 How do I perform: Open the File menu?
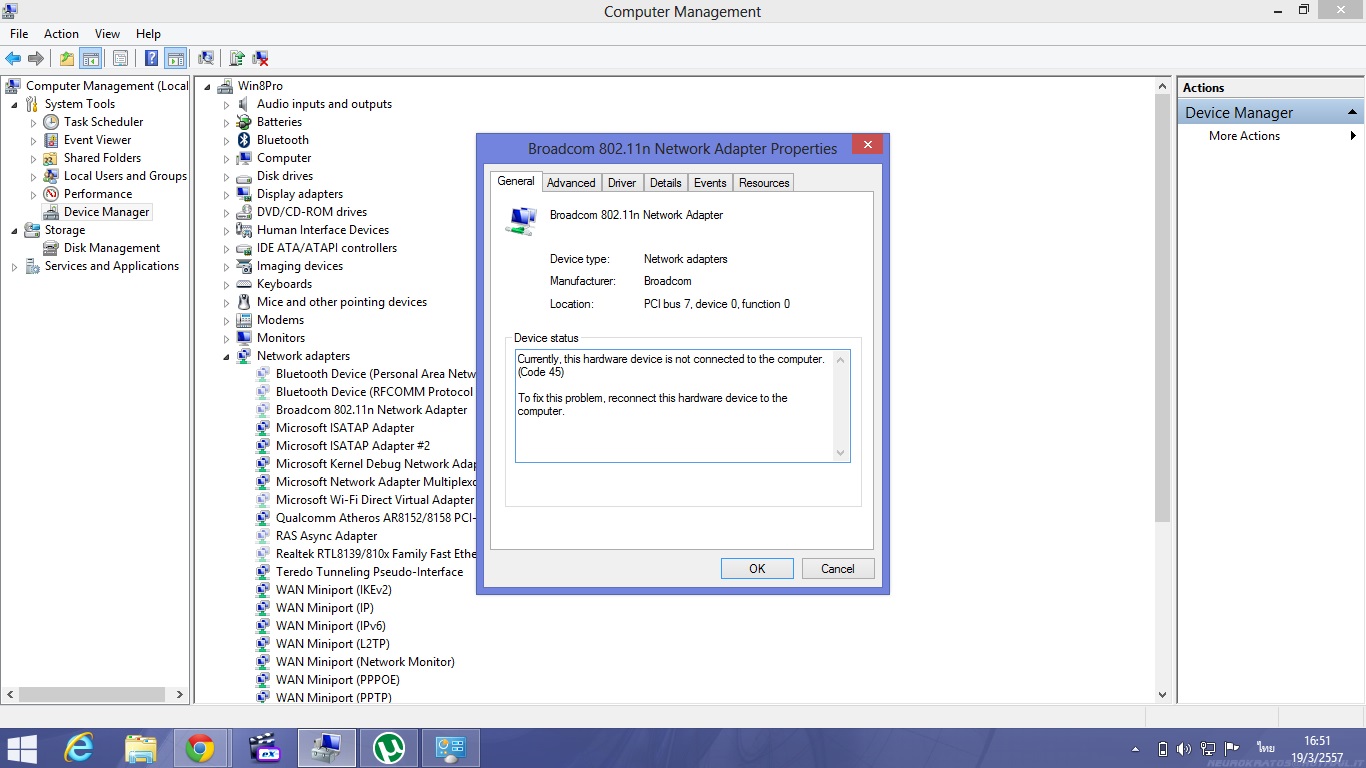point(19,34)
